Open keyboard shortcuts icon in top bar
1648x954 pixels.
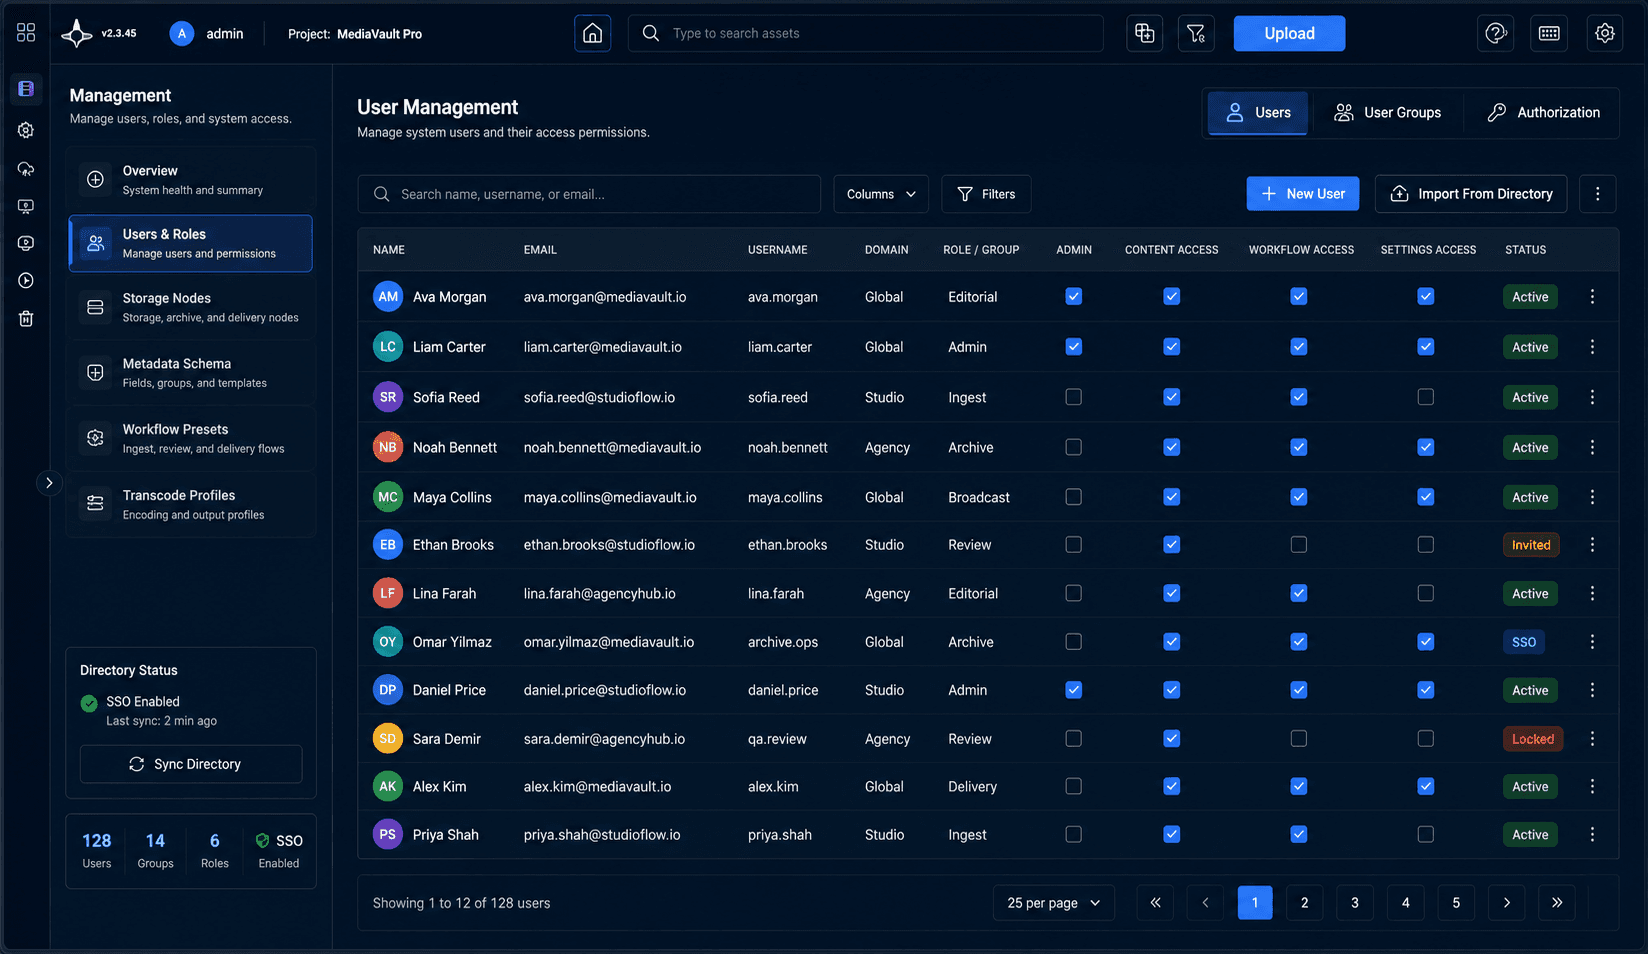(x=1549, y=33)
